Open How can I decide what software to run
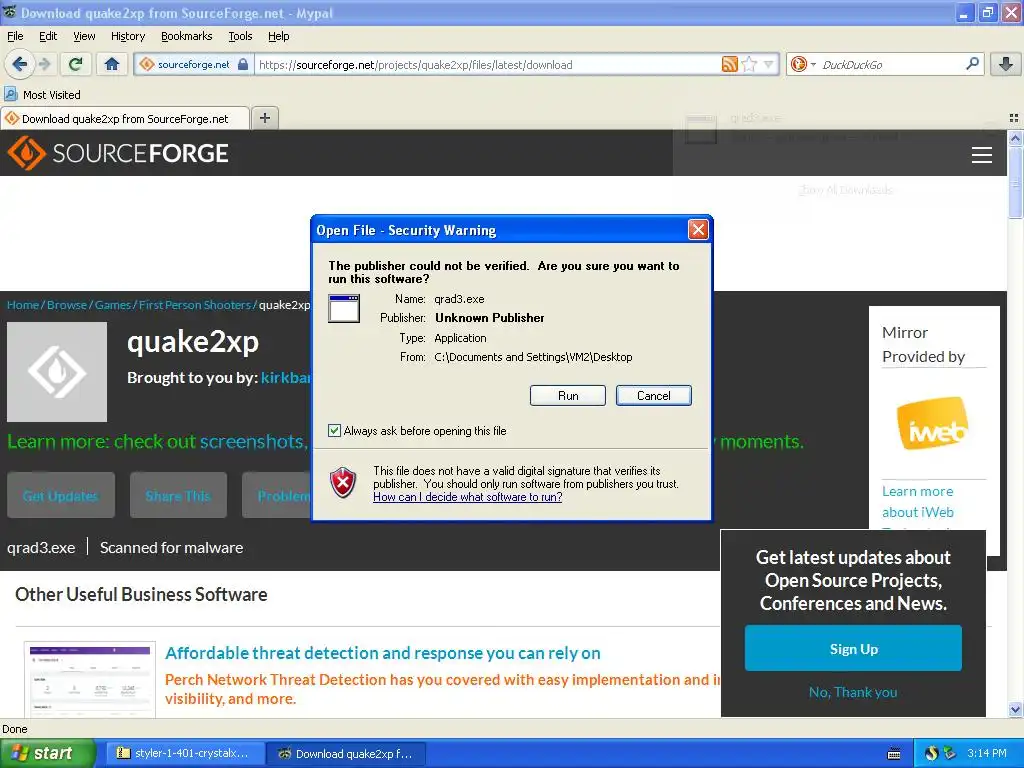 point(468,497)
